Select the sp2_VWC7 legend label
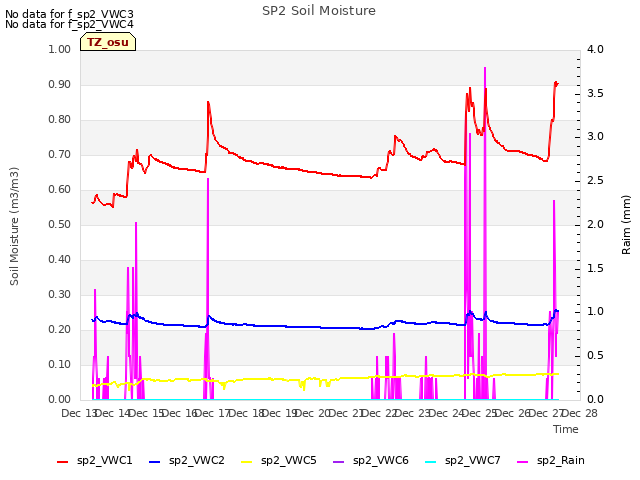The width and height of the screenshot is (640, 480). coord(473,461)
